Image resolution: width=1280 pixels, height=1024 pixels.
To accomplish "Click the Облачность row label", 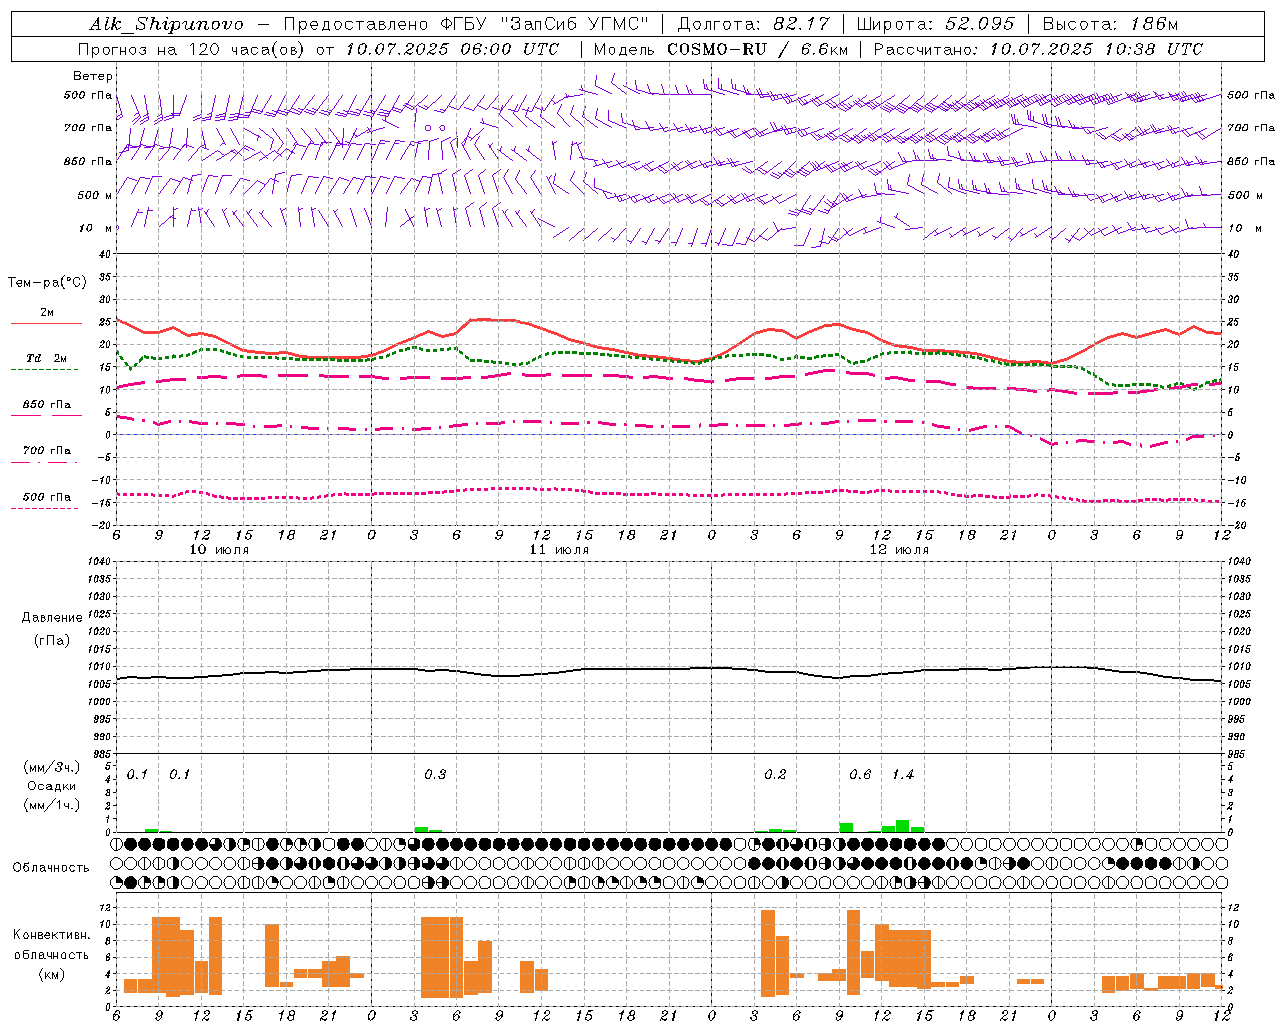I will pyautogui.click(x=50, y=868).
